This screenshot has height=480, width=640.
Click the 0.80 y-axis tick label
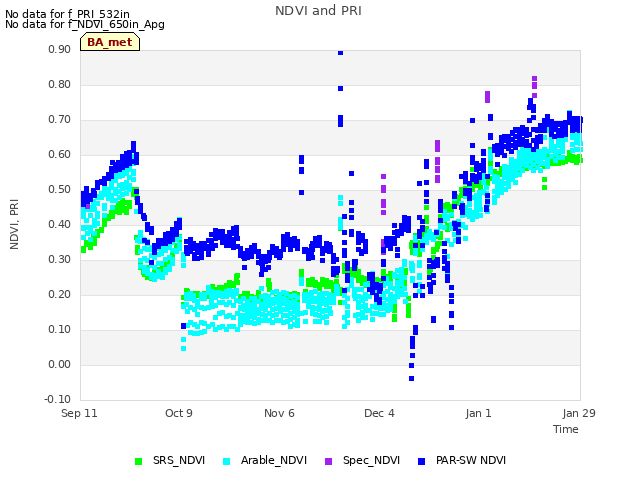point(60,84)
